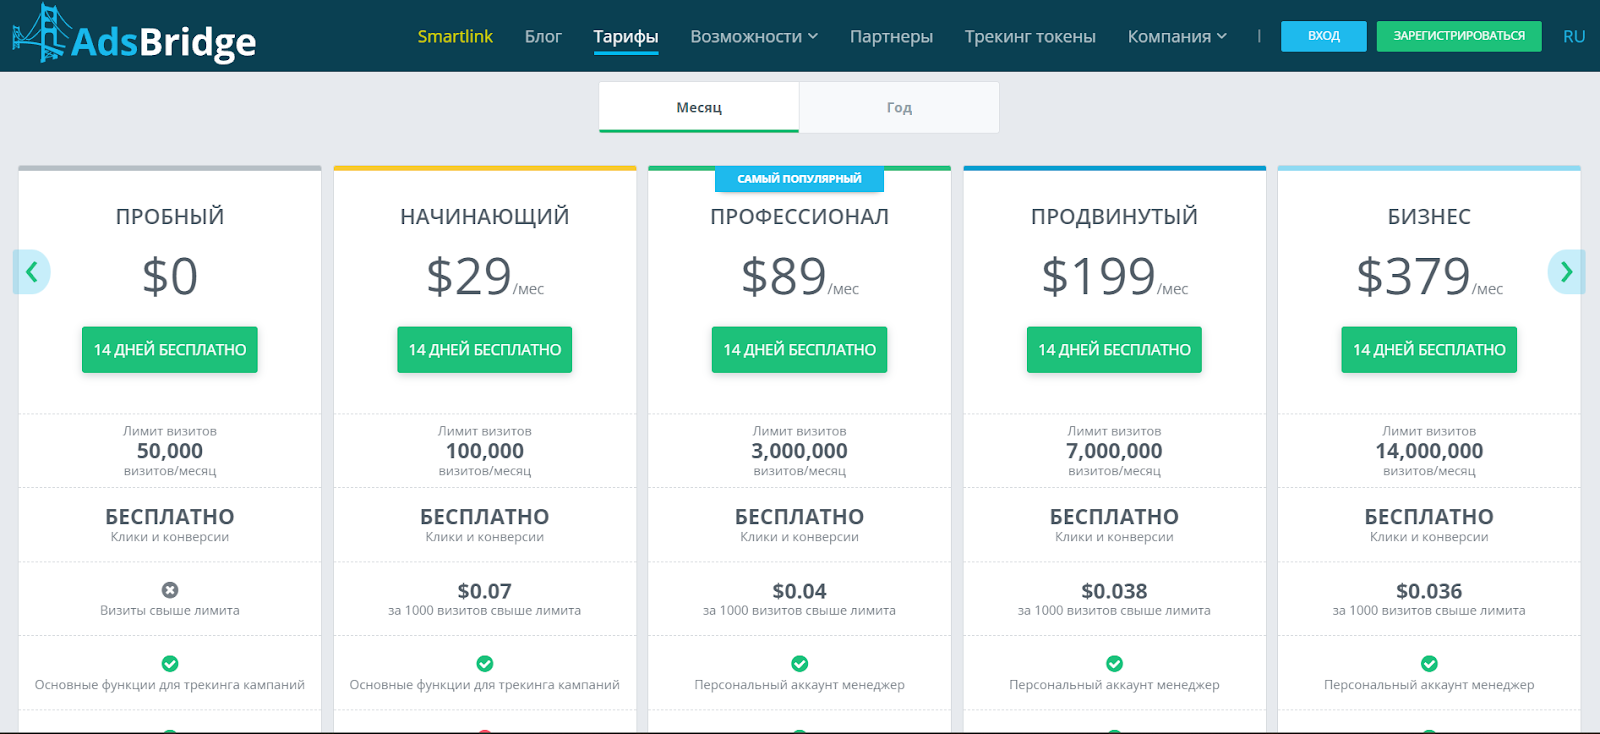
Task: Click green checkmark icon in ПРОФЕССИОНАЛ plan
Action: click(800, 664)
